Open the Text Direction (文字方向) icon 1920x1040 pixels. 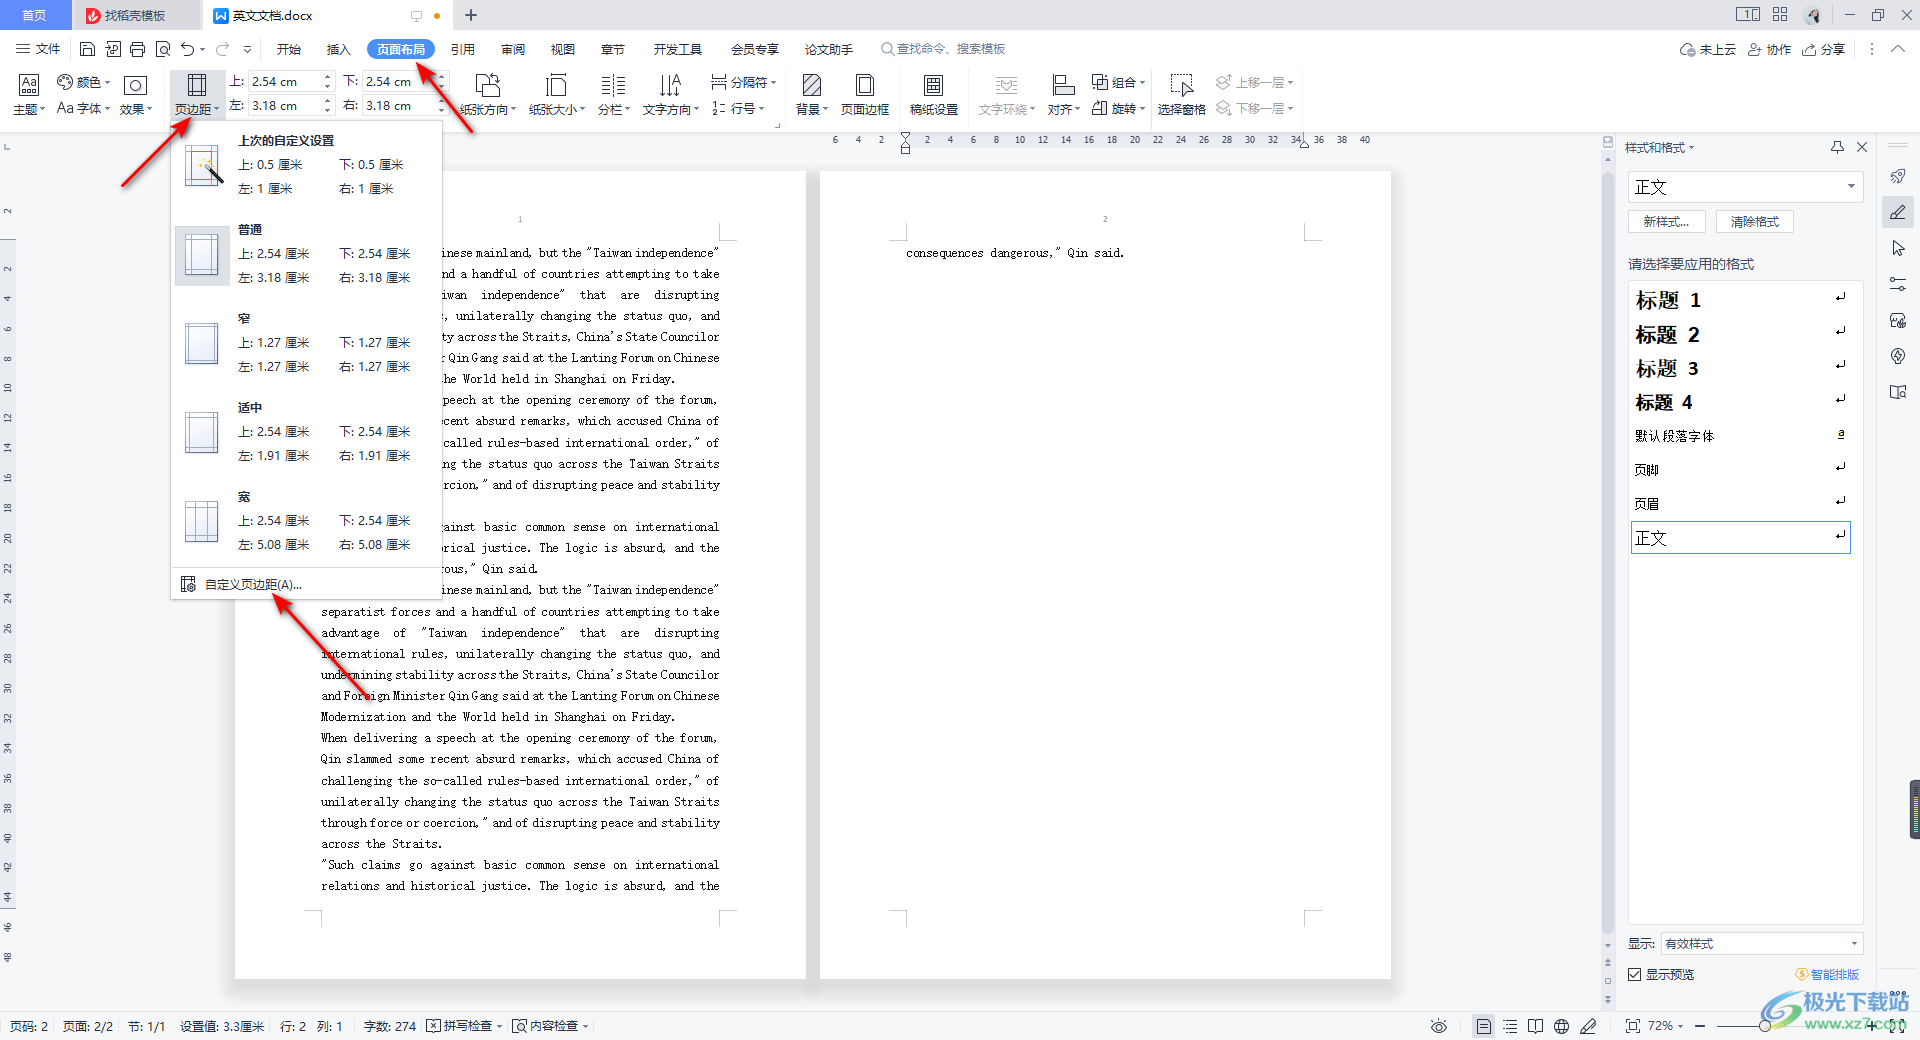(x=671, y=94)
